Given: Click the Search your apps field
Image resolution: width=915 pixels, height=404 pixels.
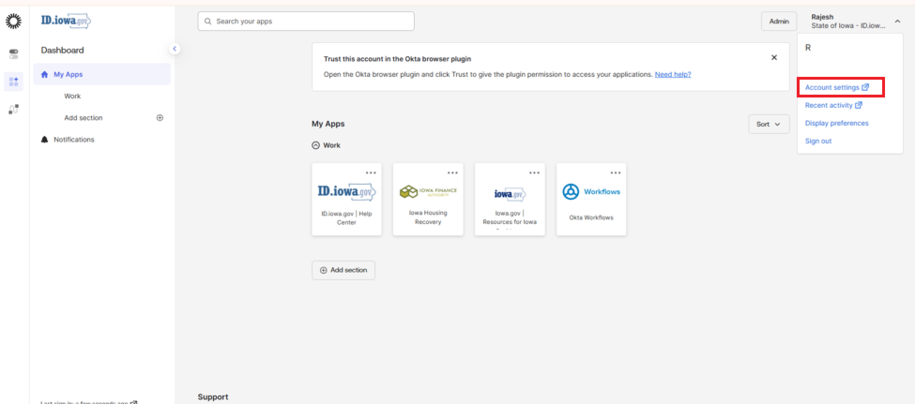Looking at the screenshot, I should pos(306,21).
